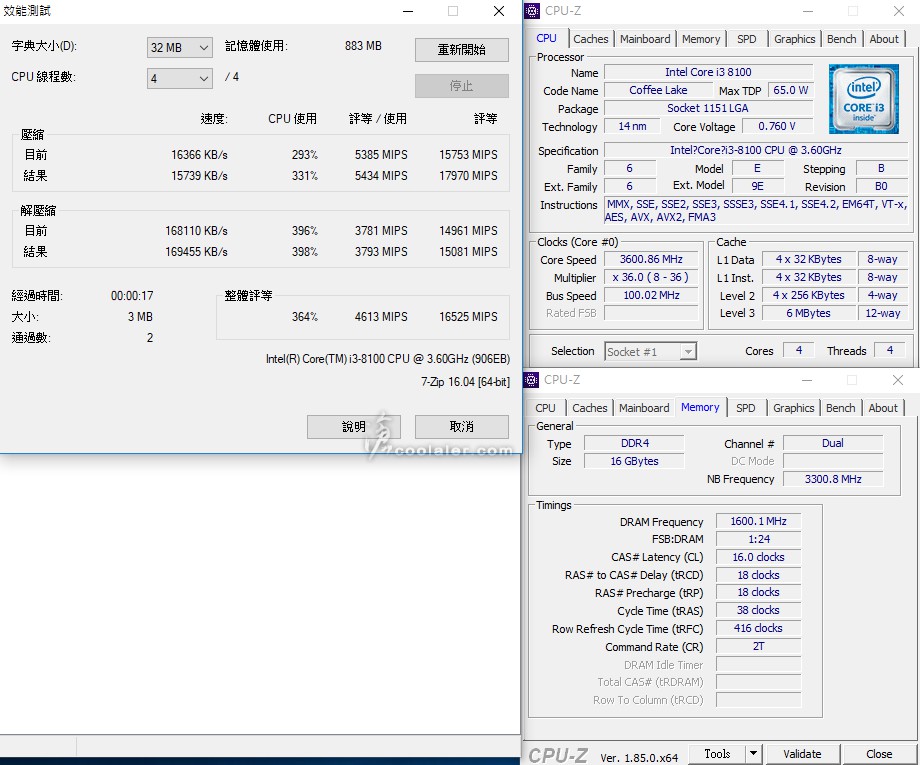The image size is (920, 765).
Task: Open the Bench tab in top CPU-Z window
Action: [x=841, y=39]
